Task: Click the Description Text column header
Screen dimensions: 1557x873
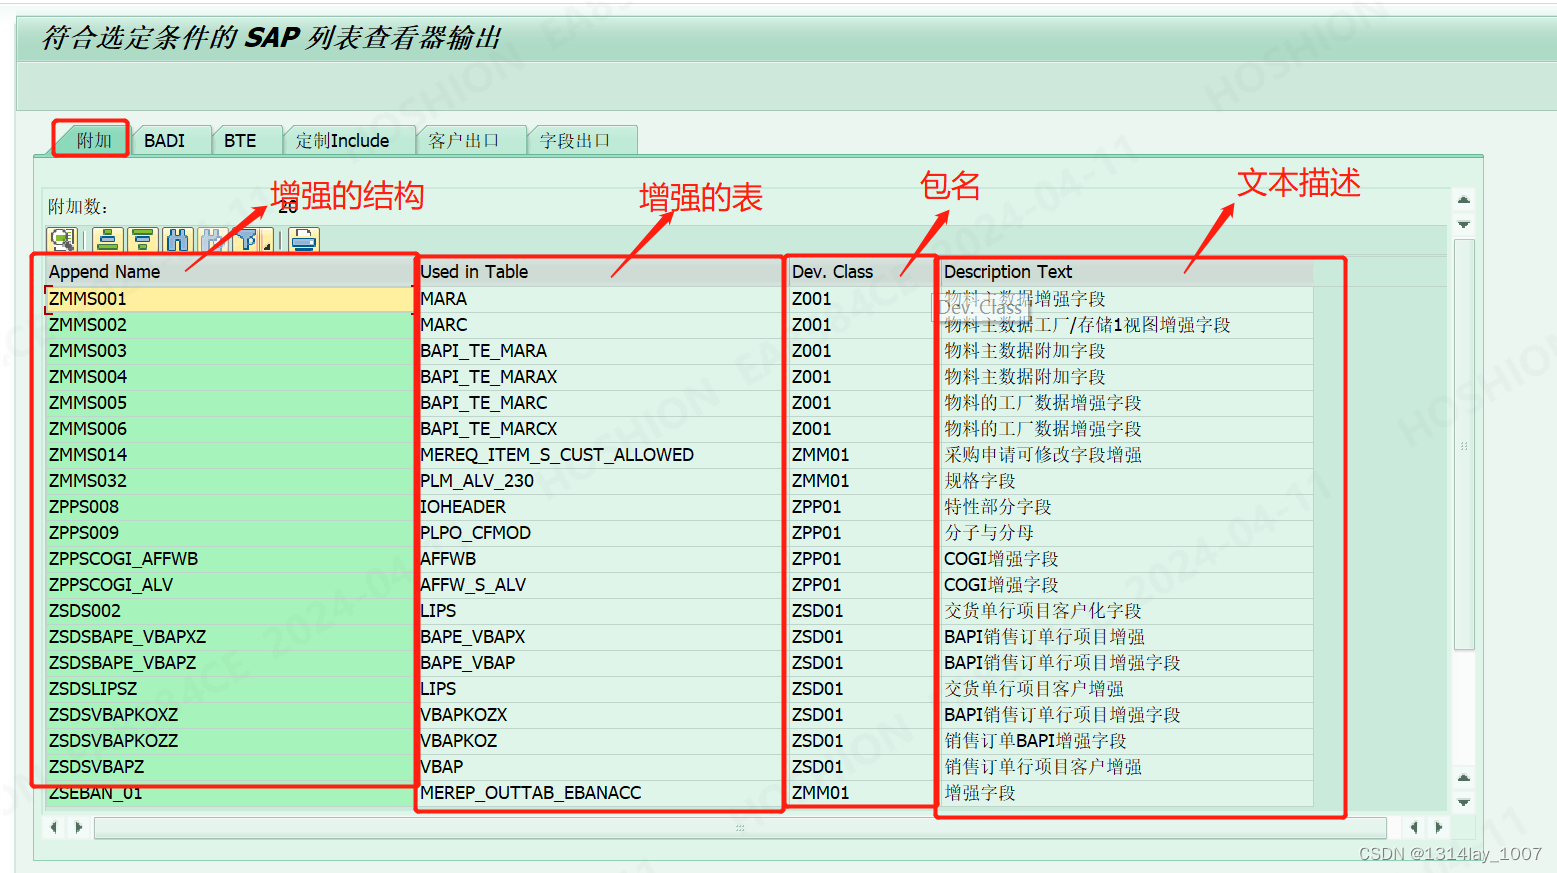Action: point(1127,272)
